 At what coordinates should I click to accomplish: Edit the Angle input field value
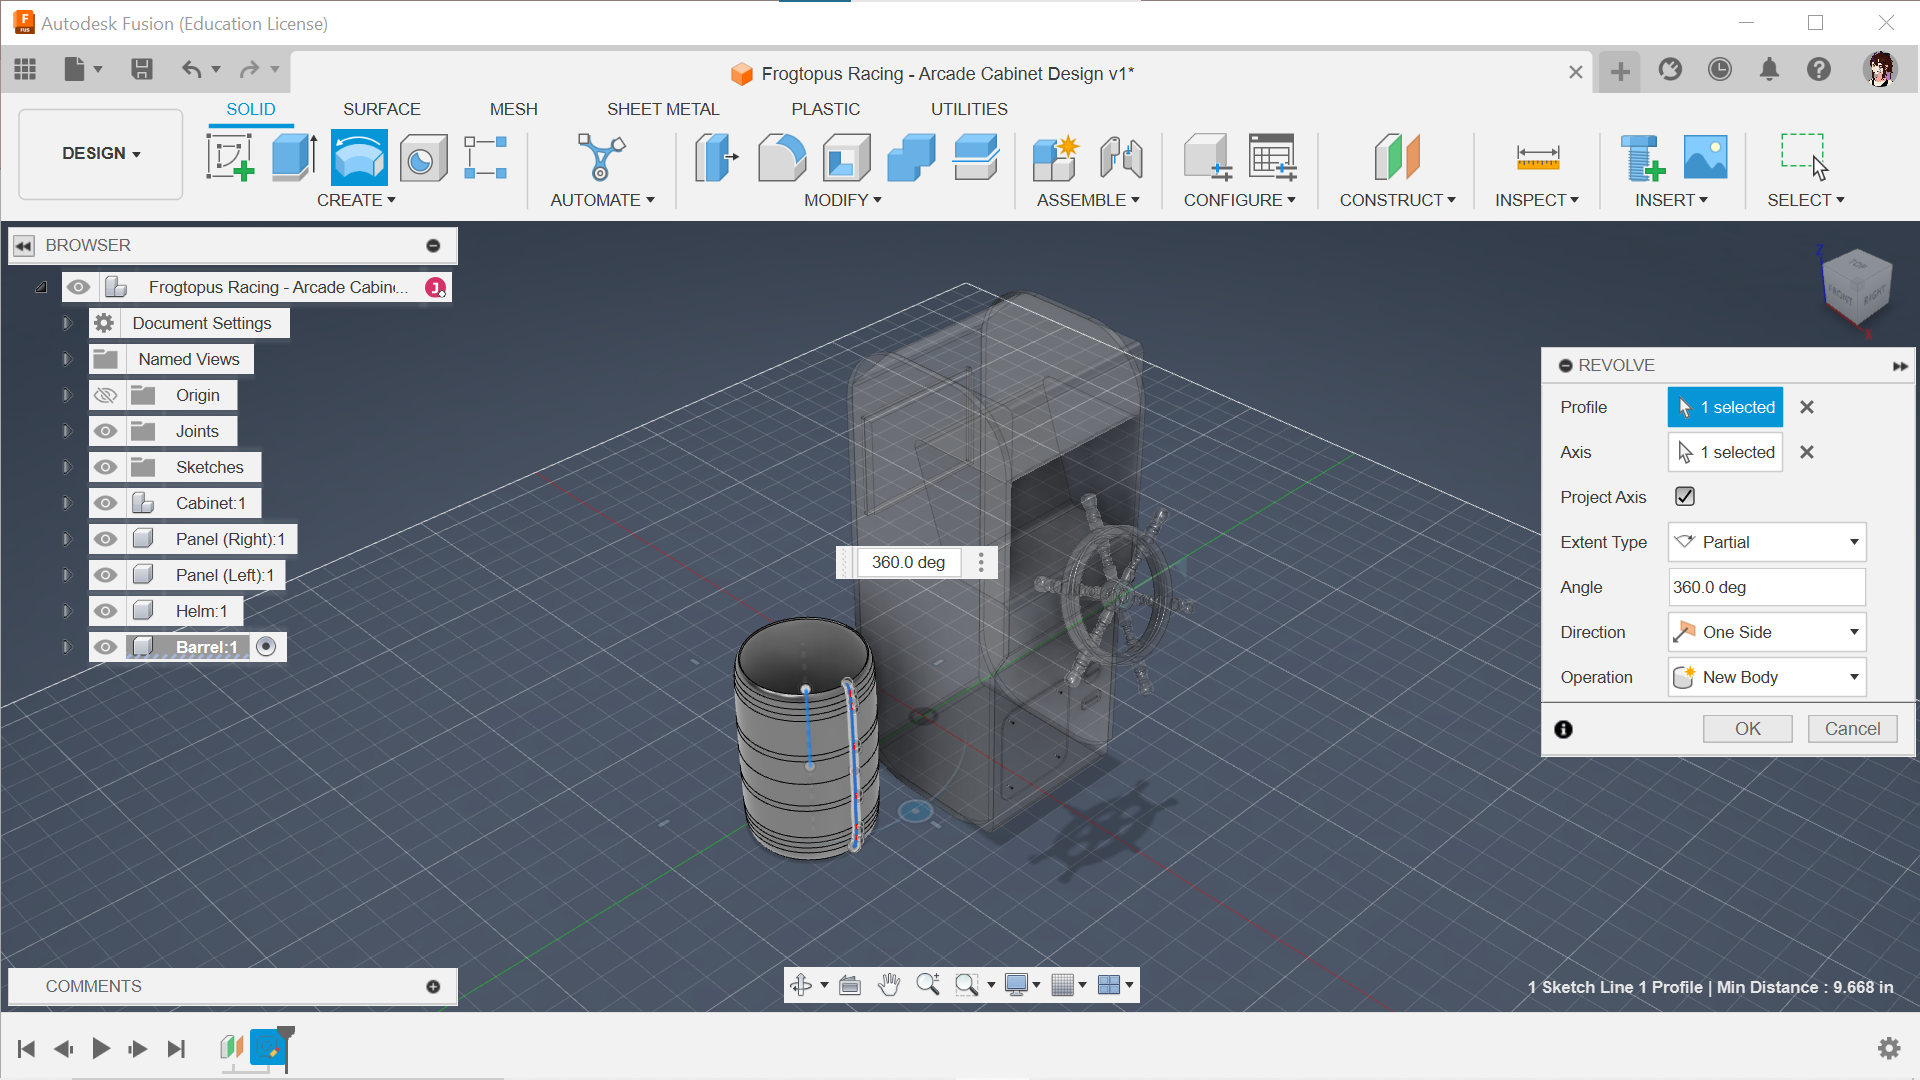tap(1763, 587)
